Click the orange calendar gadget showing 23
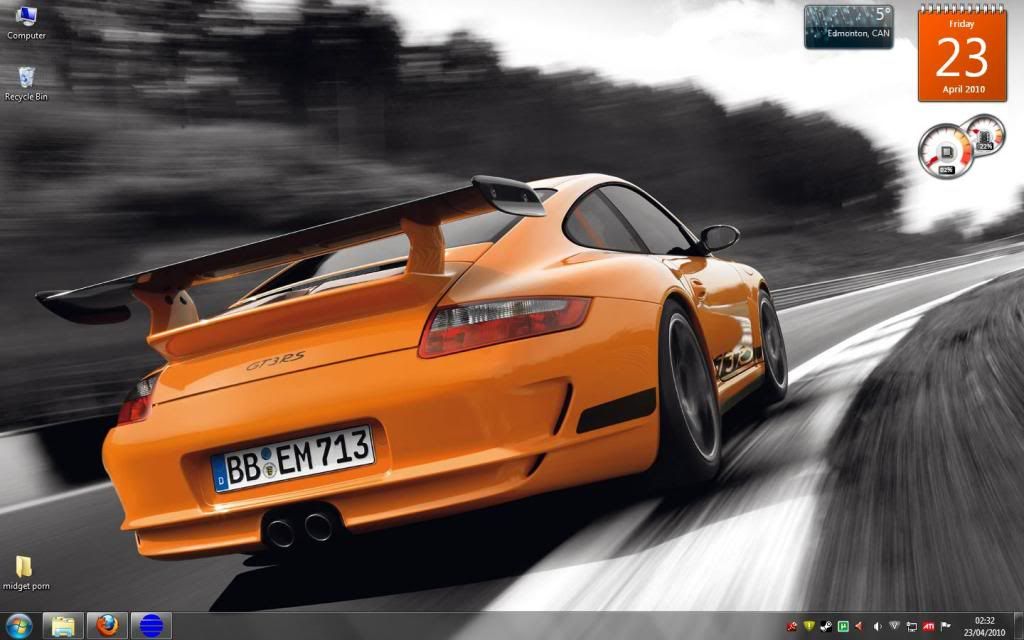The width and height of the screenshot is (1024, 640). click(x=961, y=53)
